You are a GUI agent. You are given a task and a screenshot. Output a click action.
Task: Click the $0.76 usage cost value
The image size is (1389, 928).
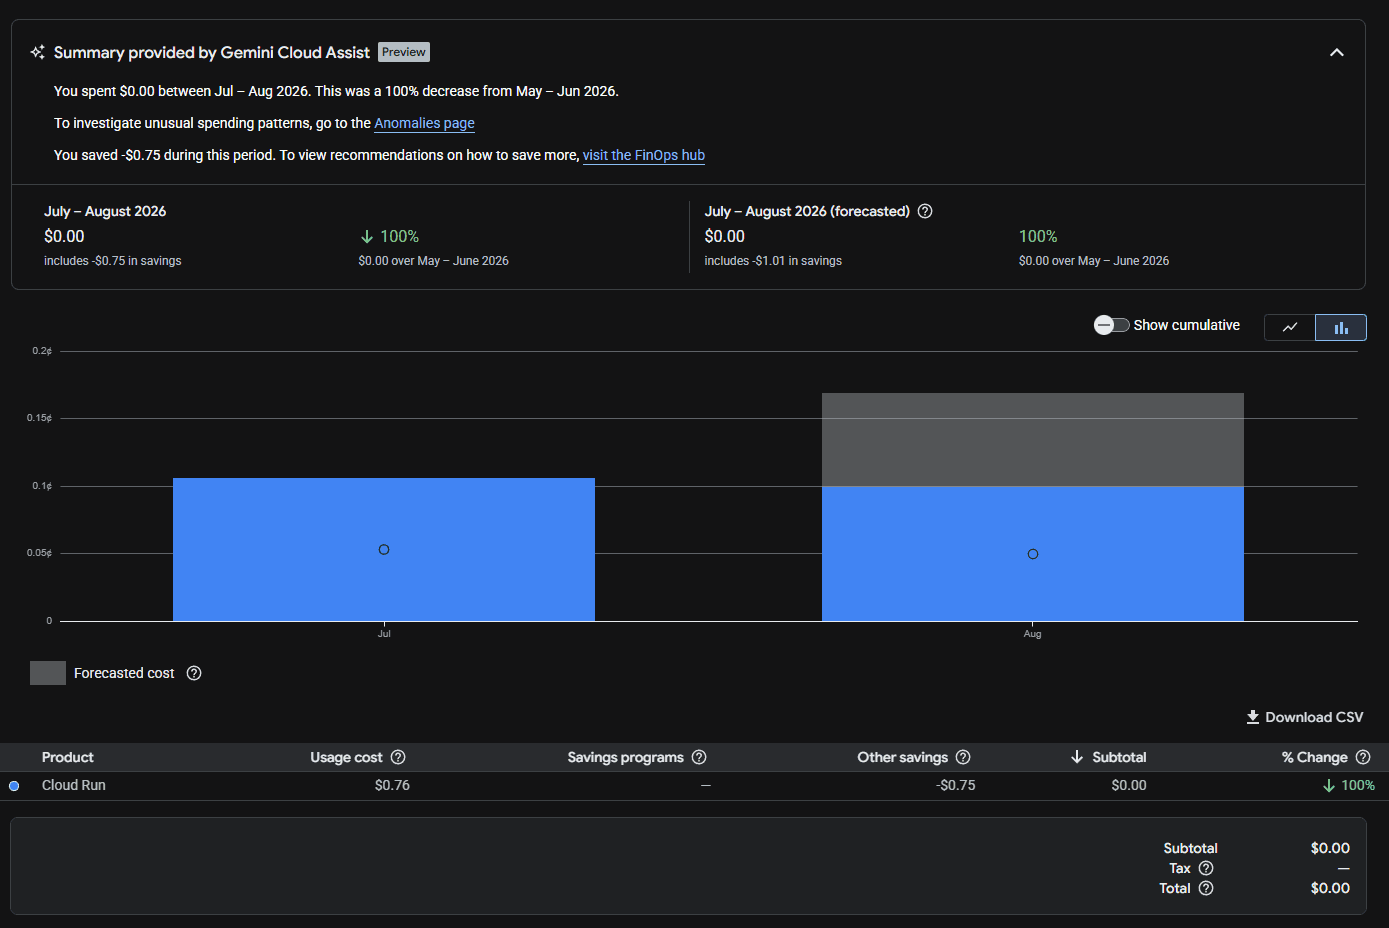(x=392, y=785)
